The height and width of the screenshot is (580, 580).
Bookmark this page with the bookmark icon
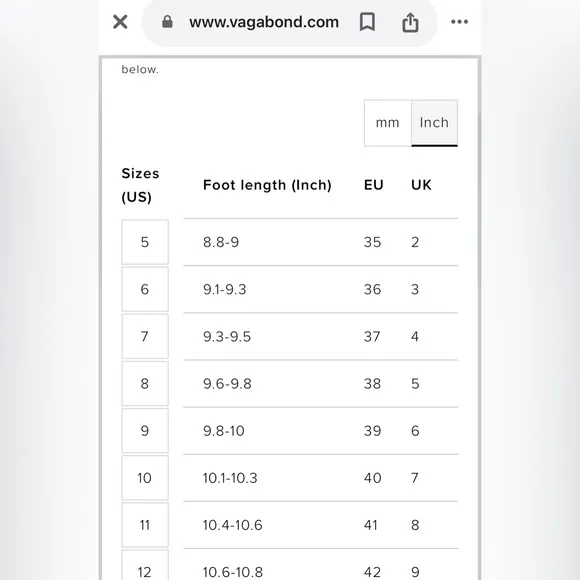367,22
